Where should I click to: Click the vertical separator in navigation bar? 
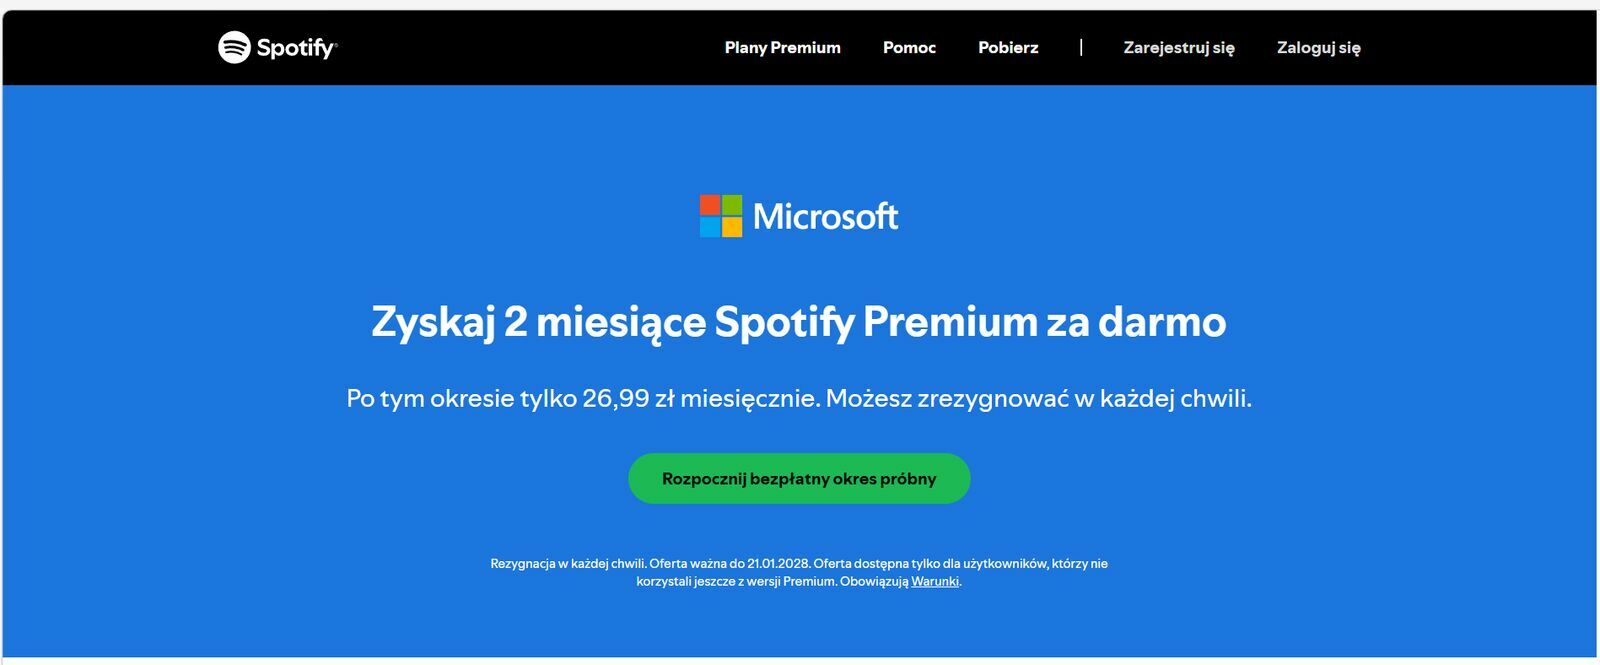point(1081,47)
